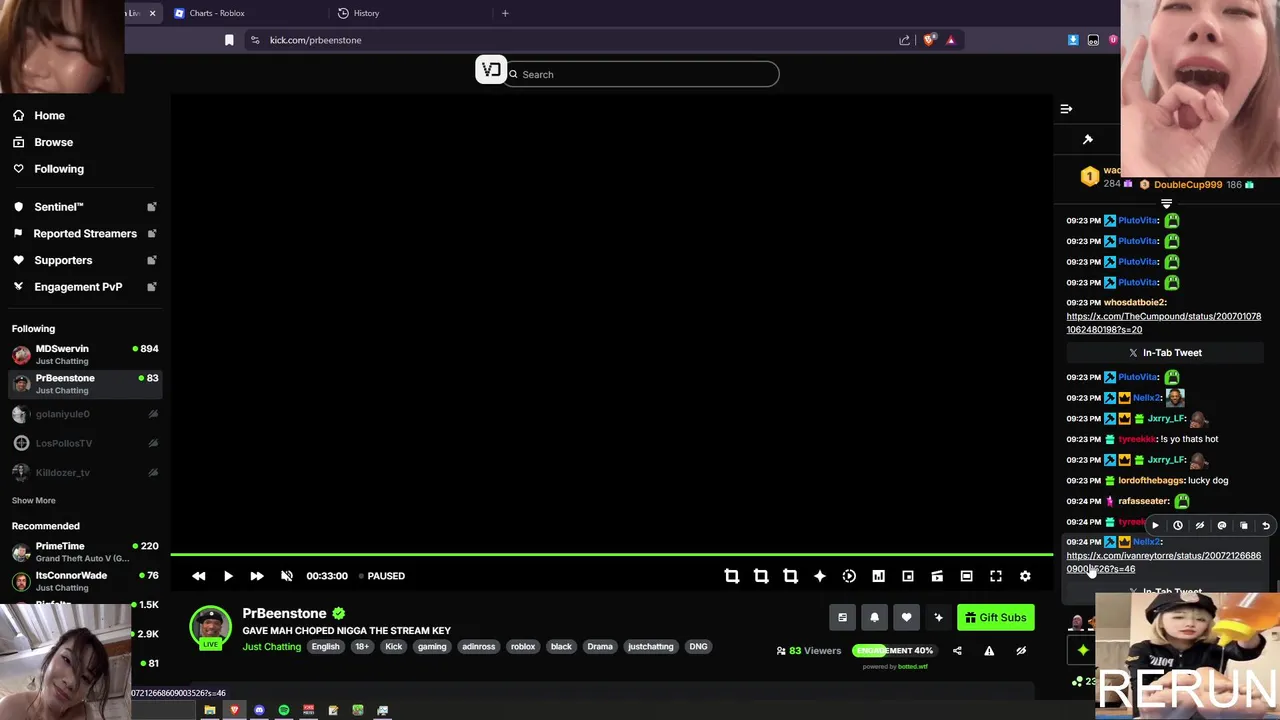Open Just Chatting category link
The height and width of the screenshot is (720, 1280).
click(271, 647)
